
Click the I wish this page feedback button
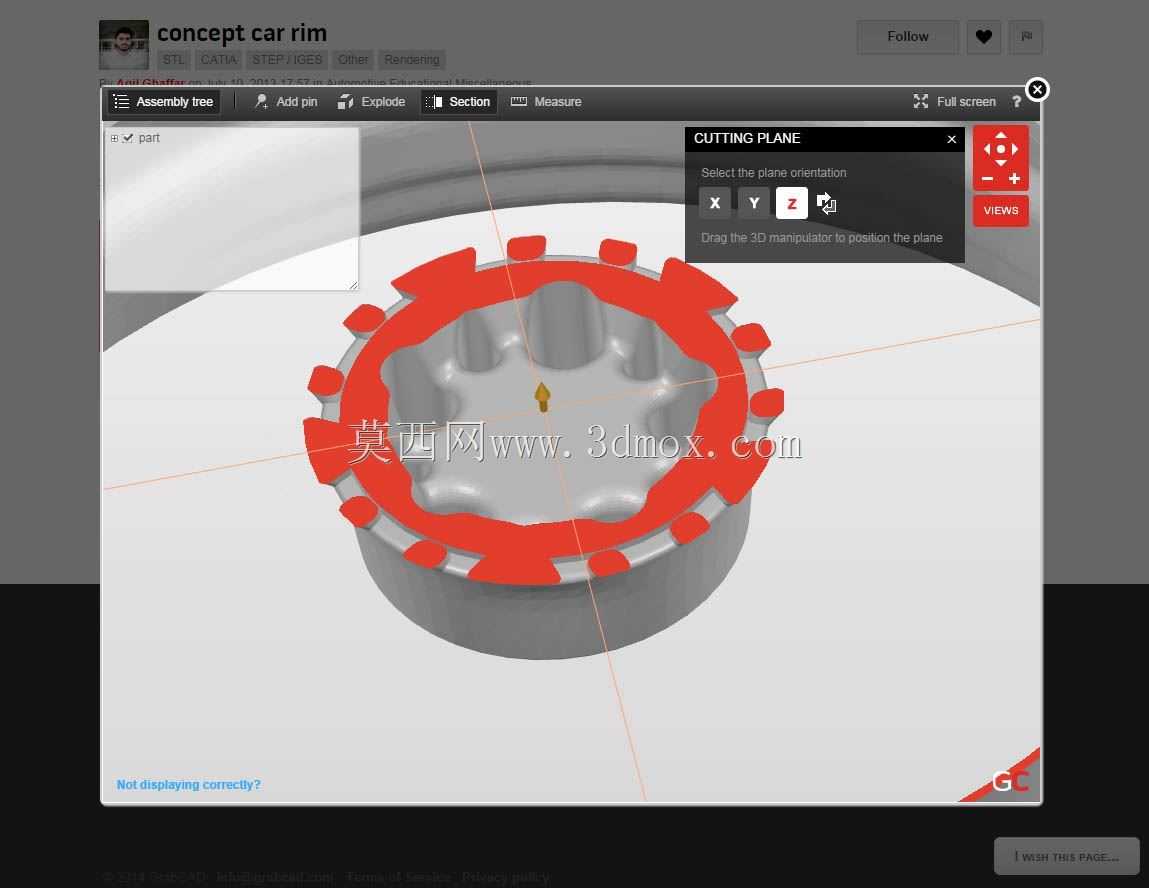[1066, 856]
